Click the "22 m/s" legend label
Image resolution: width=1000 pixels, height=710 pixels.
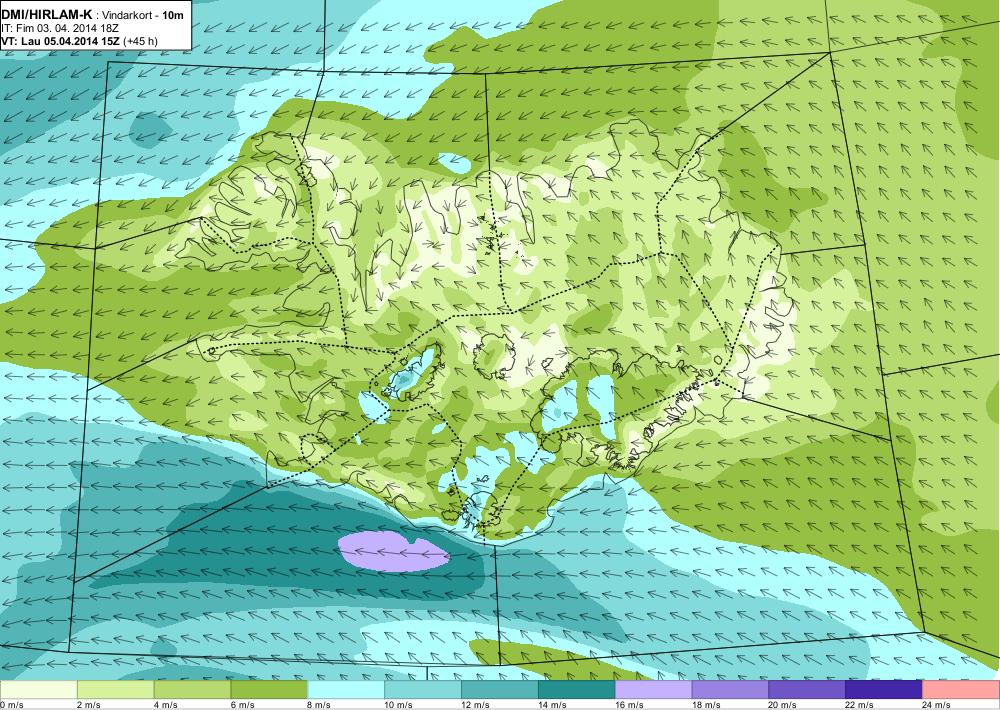pyautogui.click(x=860, y=705)
